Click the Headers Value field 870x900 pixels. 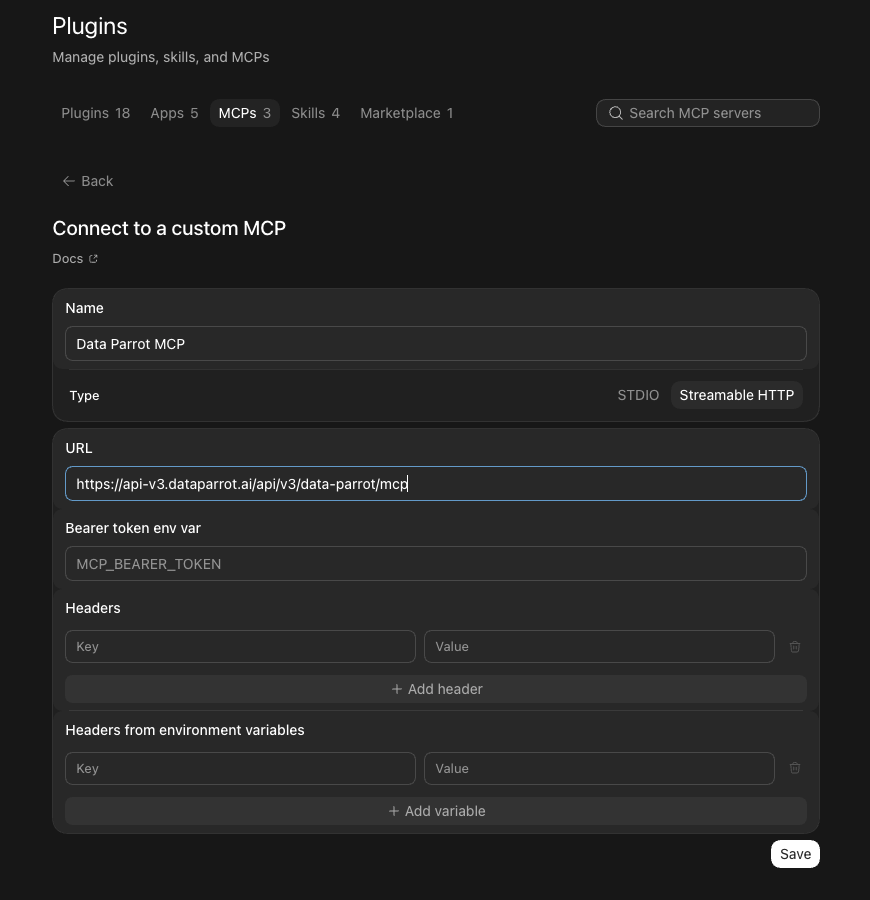(599, 647)
